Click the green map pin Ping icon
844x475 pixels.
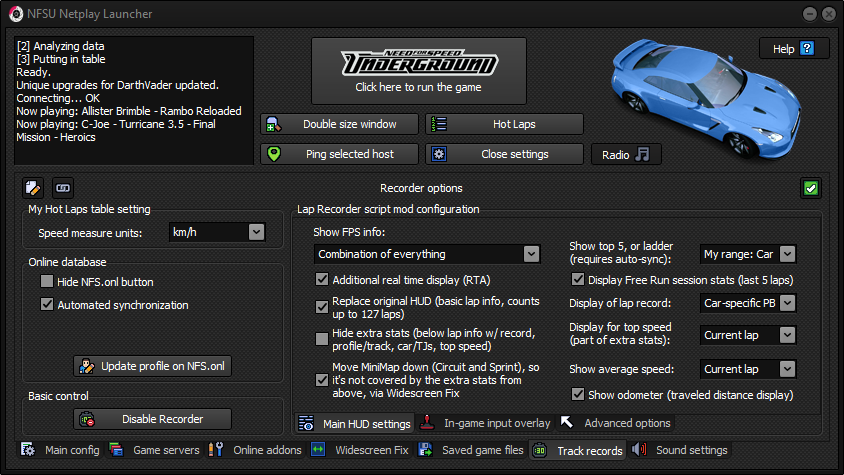(x=274, y=154)
